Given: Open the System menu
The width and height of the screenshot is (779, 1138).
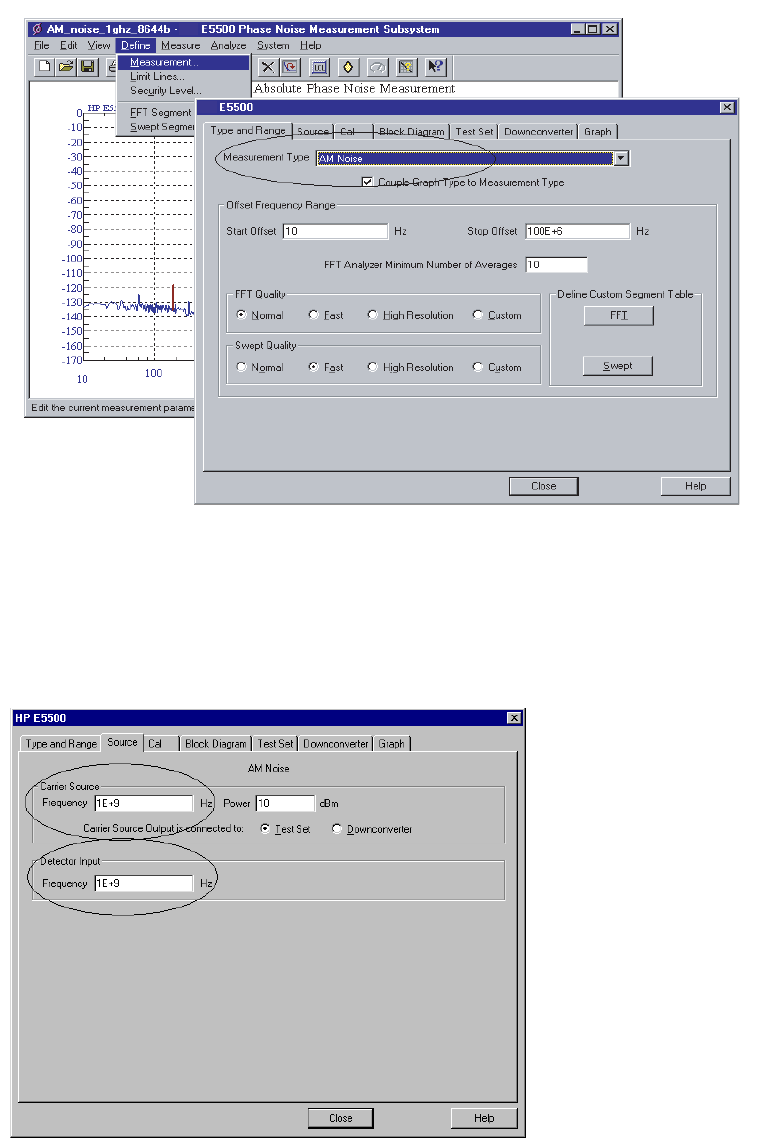Looking at the screenshot, I should click(273, 45).
